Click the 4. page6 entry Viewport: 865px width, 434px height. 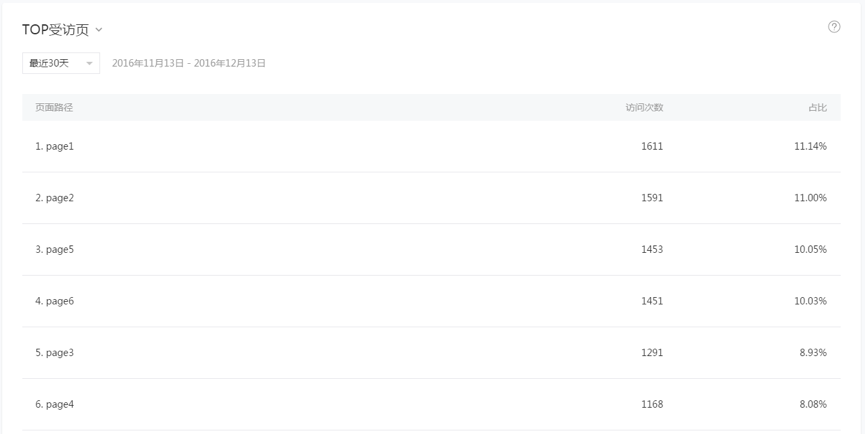[55, 301]
